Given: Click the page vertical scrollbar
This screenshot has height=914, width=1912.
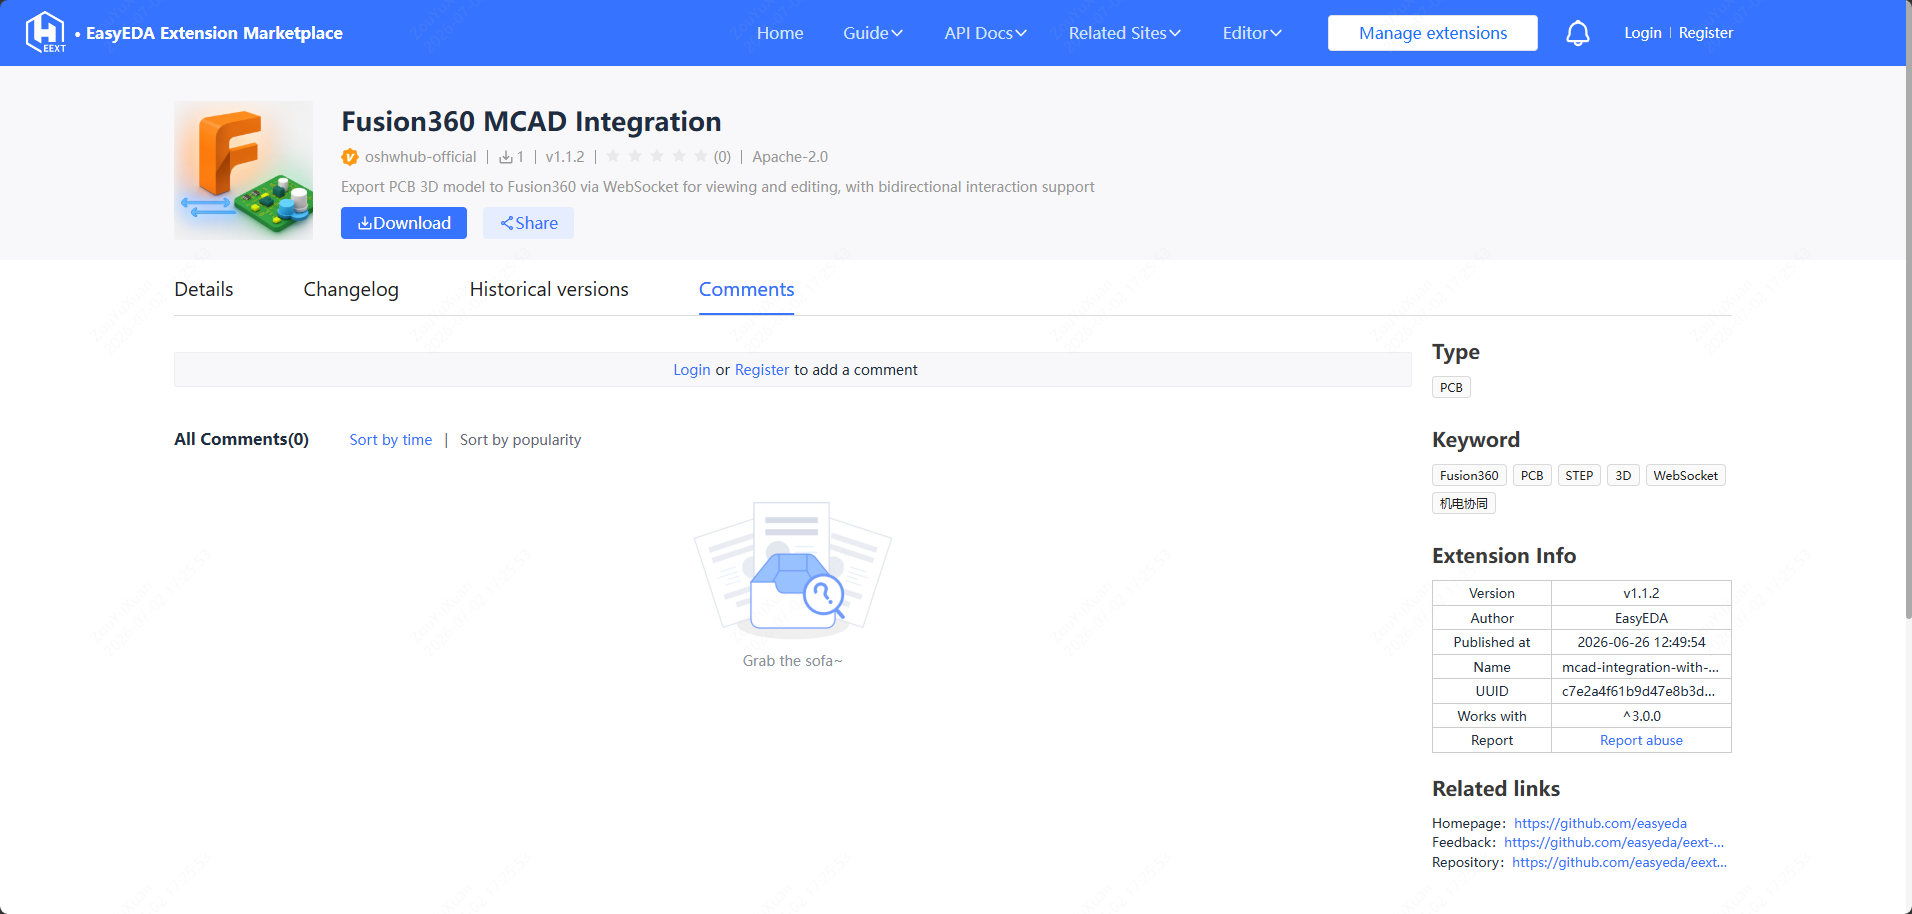Looking at the screenshot, I should point(1908,310).
